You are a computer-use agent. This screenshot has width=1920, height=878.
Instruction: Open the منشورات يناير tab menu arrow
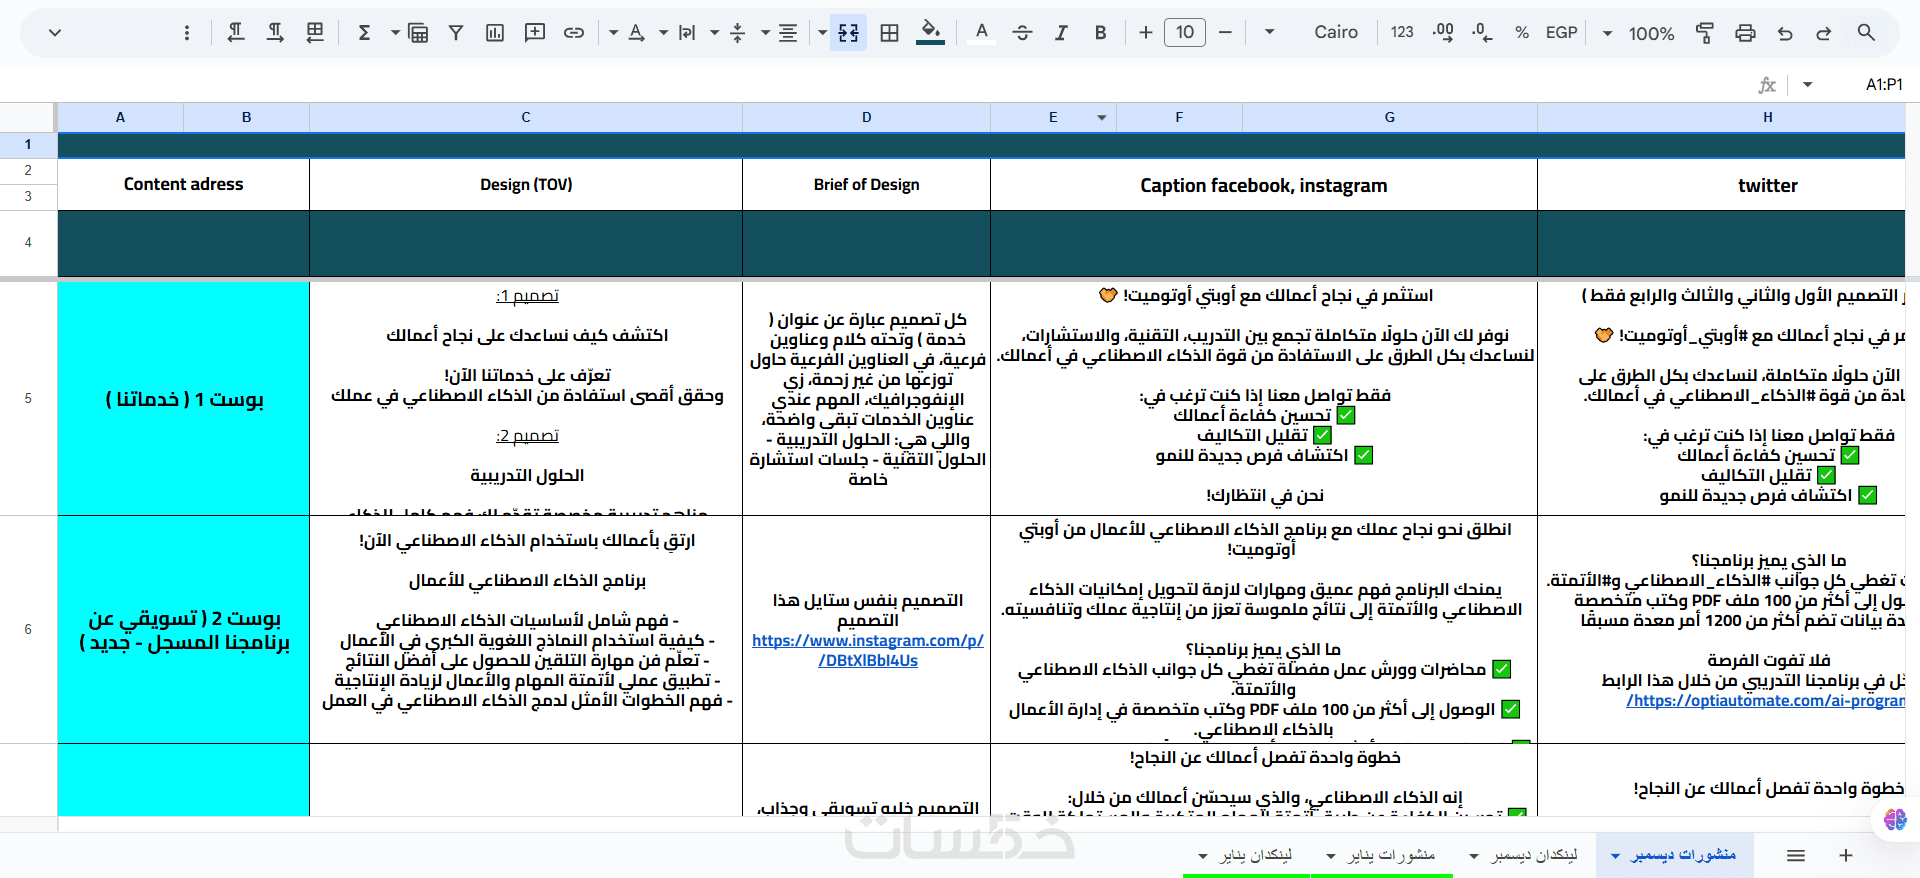tap(1330, 856)
